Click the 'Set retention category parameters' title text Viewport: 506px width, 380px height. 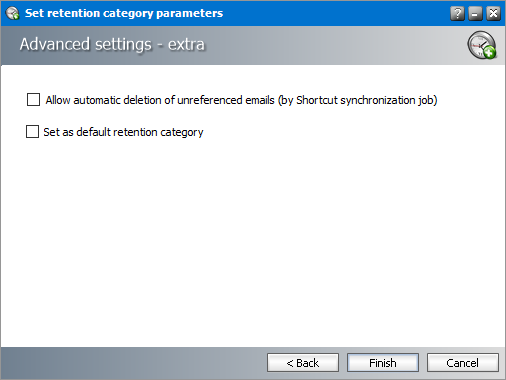point(124,13)
